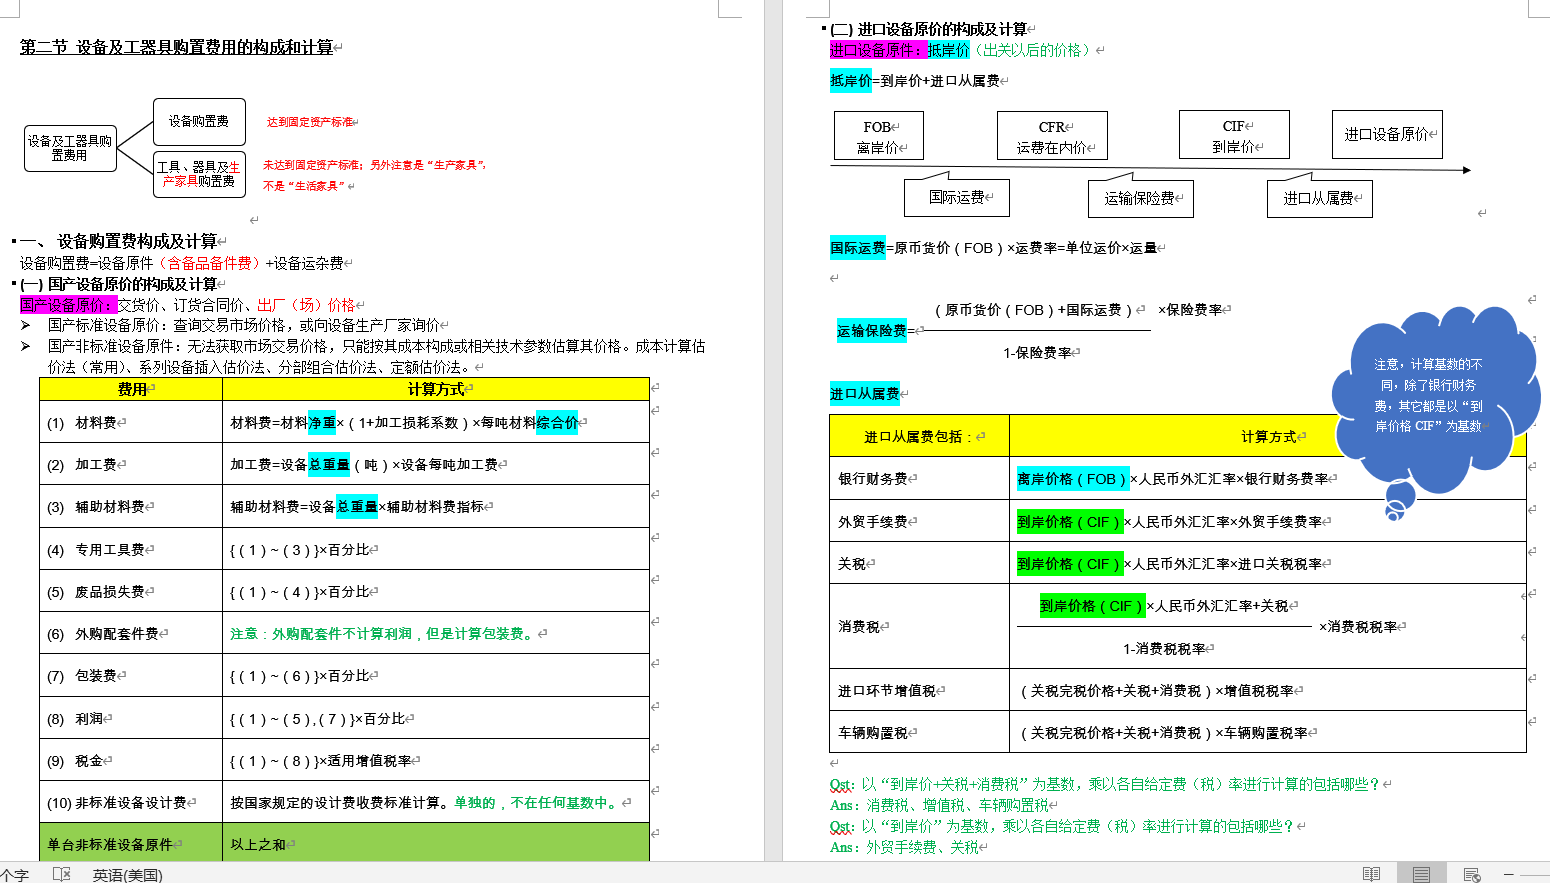Click the 计算方式 header in the left table
This screenshot has height=883, width=1550.
pos(436,389)
